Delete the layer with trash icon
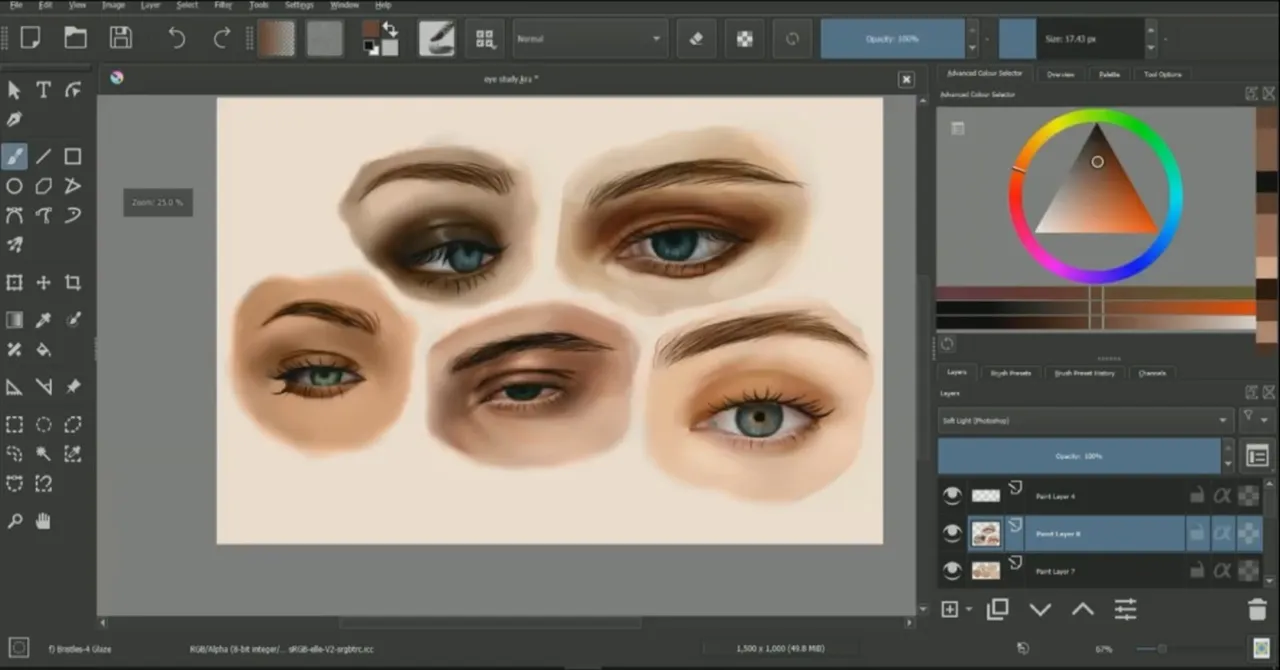 point(1257,609)
